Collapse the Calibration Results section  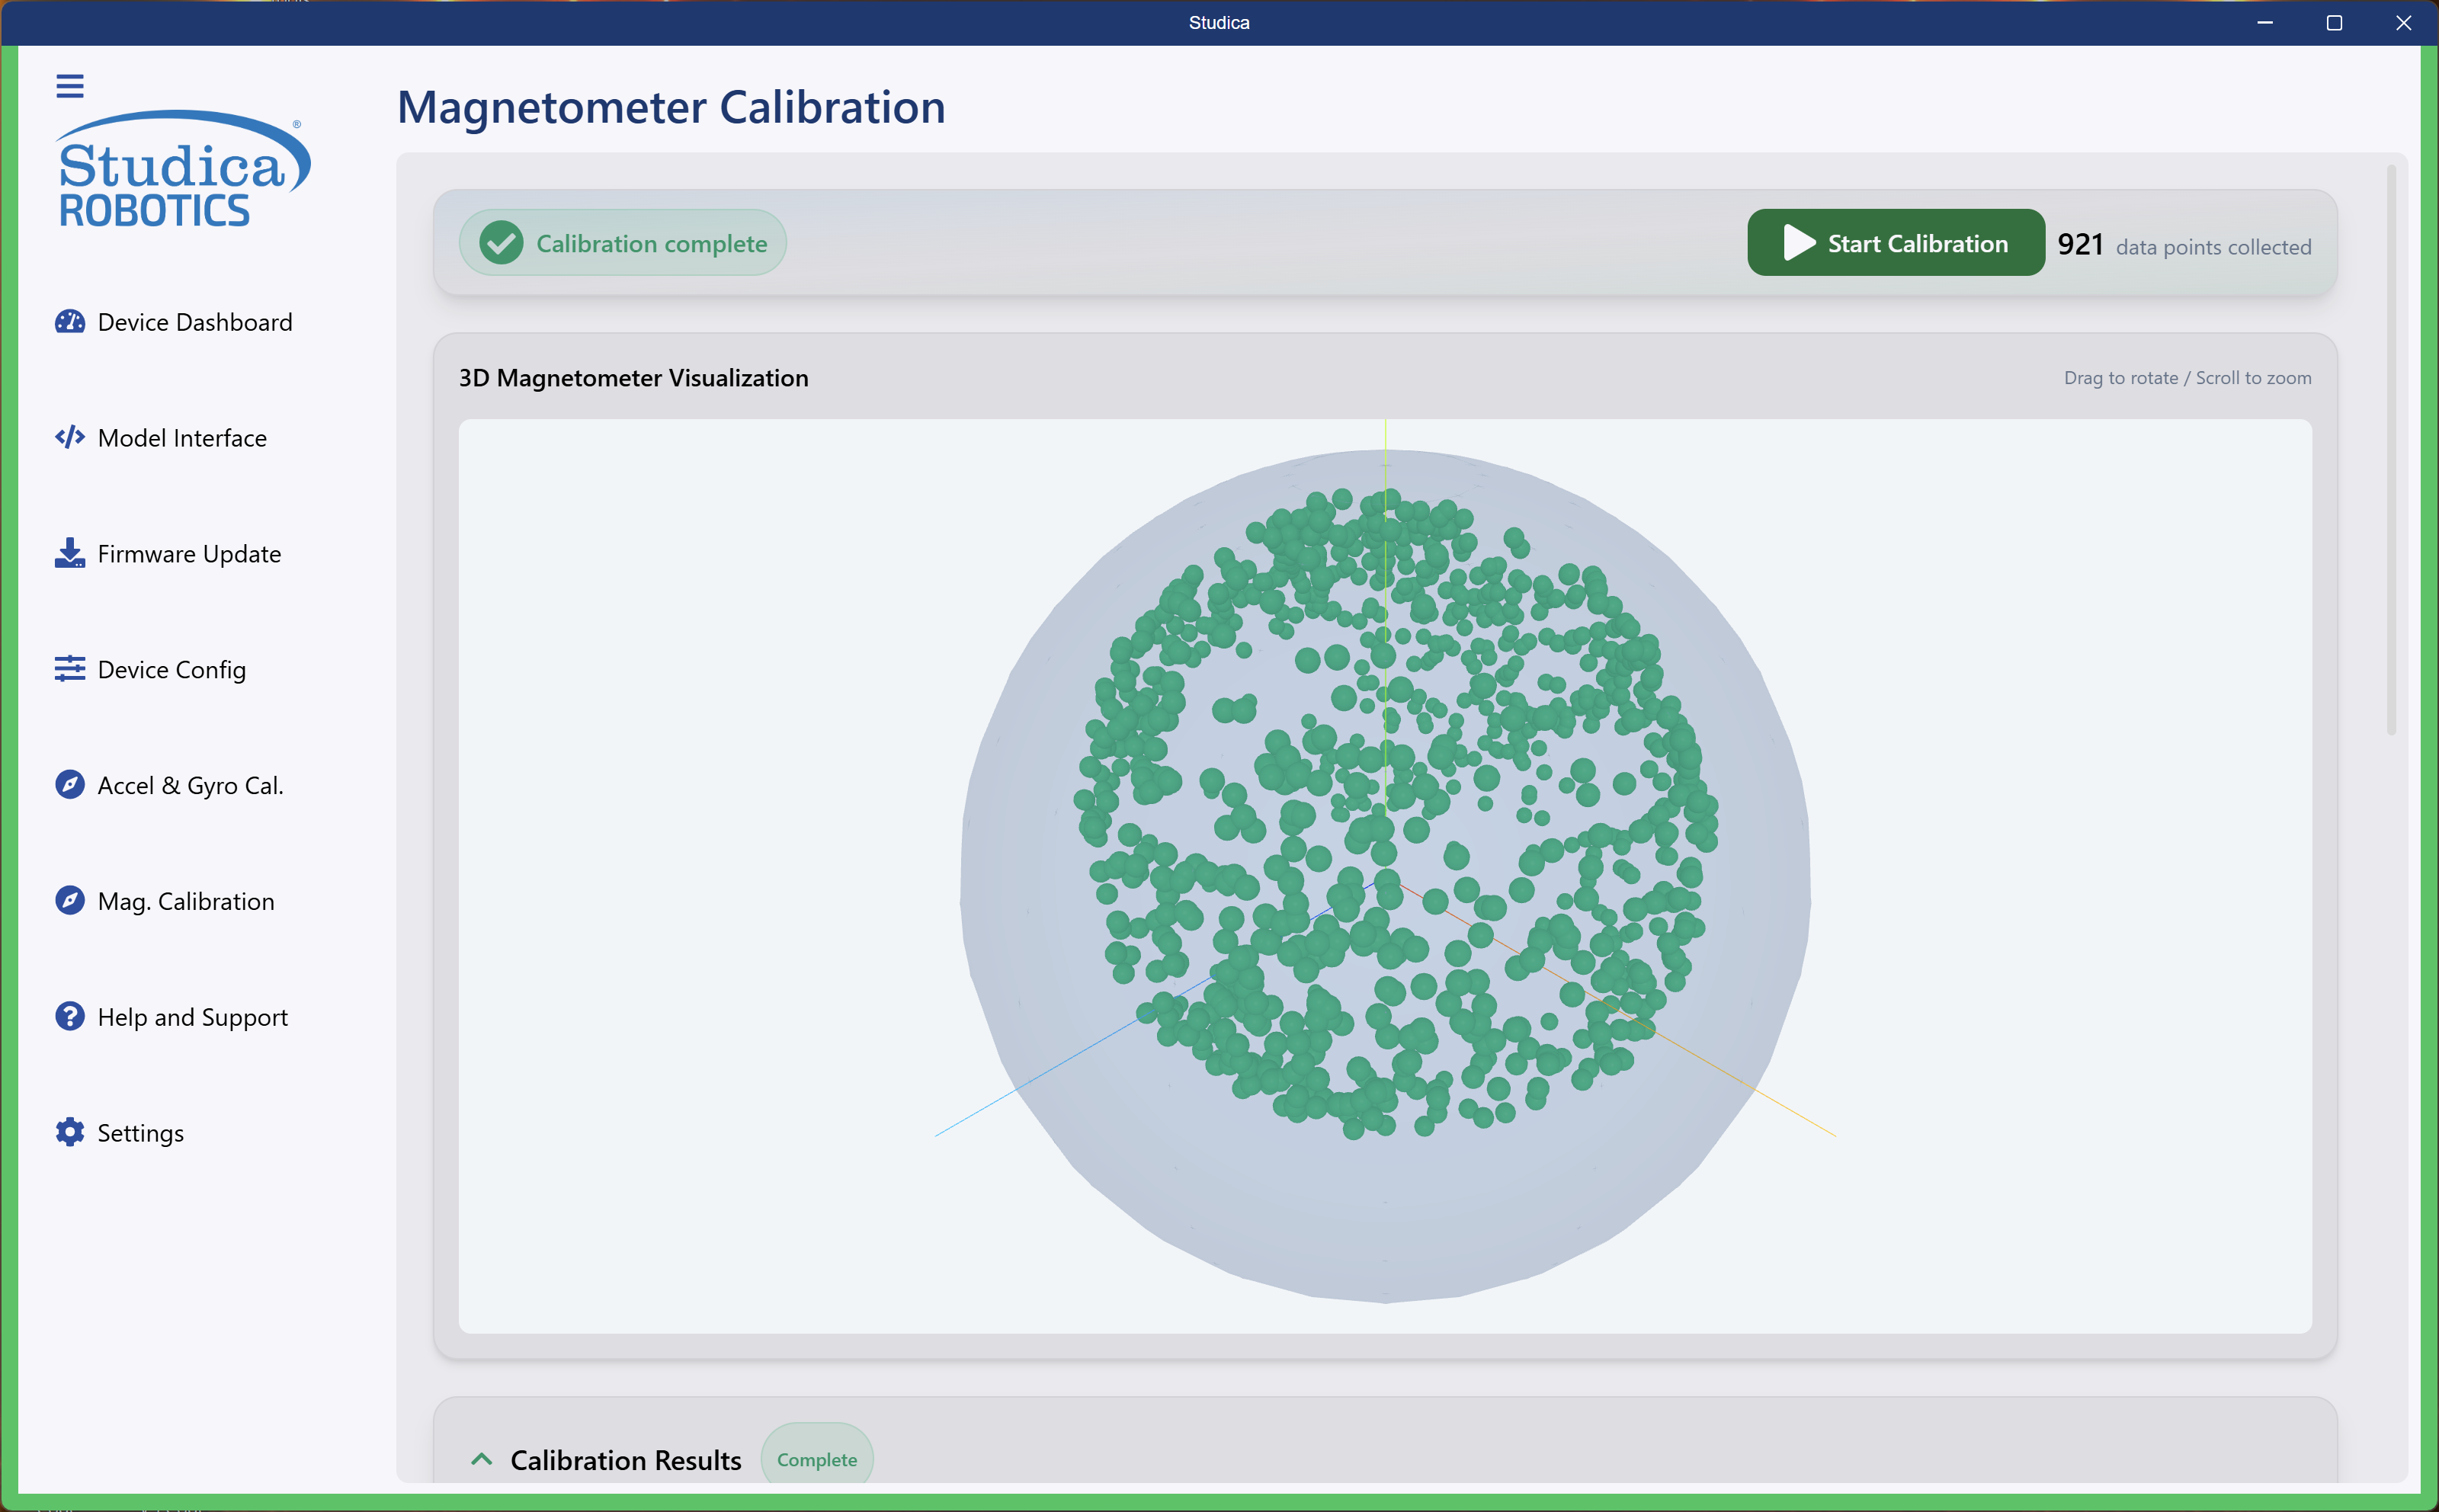483,1459
